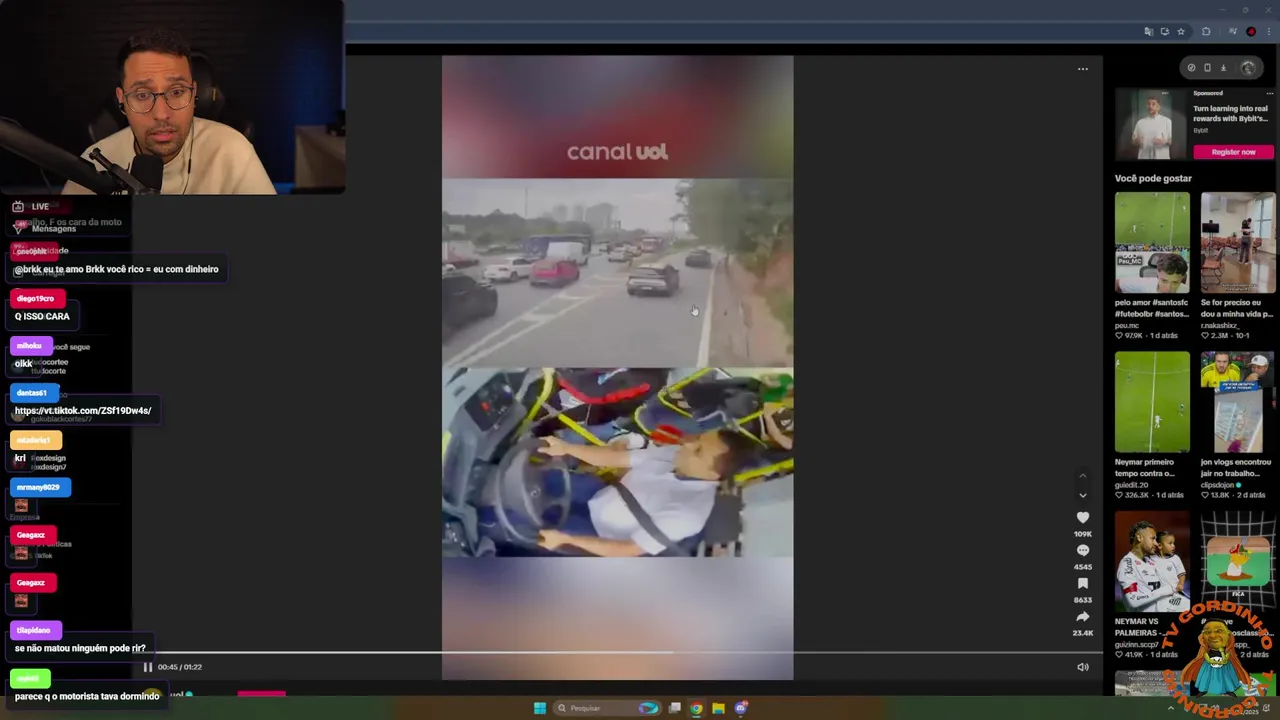Image resolution: width=1280 pixels, height=720 pixels.
Task: Click the Mensagens label in the chat overlay
Action: pos(54,229)
